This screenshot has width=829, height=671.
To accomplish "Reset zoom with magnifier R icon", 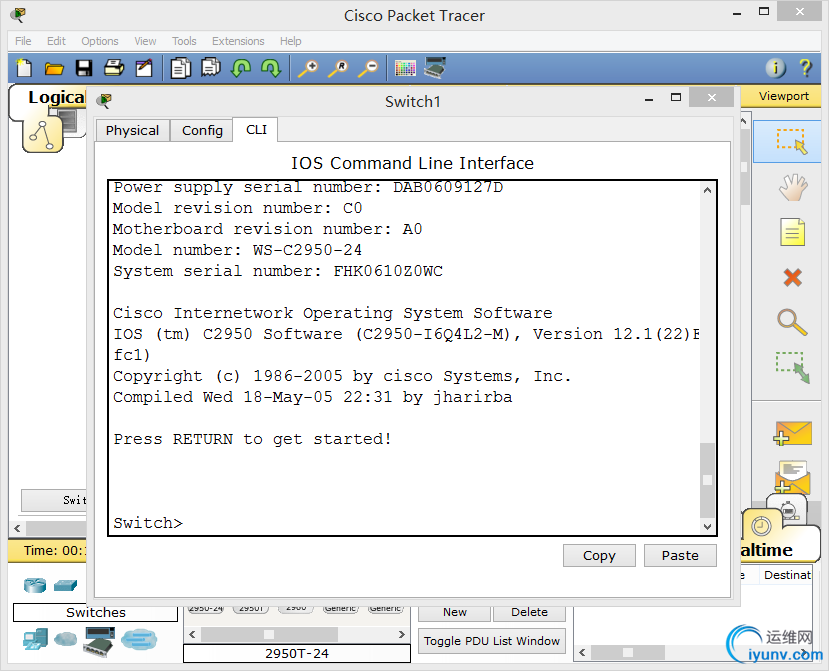I will [338, 69].
